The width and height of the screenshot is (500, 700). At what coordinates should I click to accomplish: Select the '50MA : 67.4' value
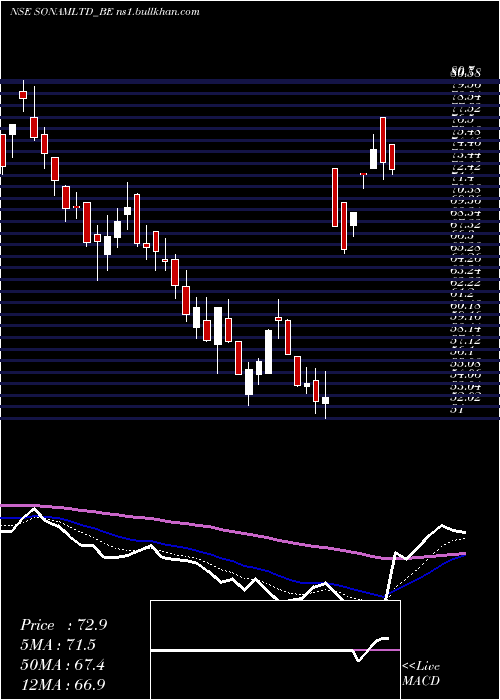[62, 664]
